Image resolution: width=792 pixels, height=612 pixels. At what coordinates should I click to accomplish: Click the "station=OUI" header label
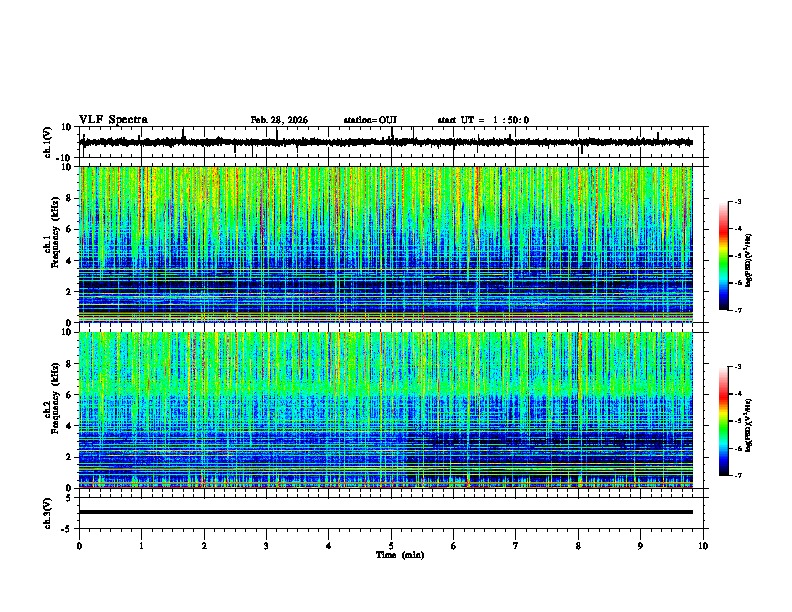pos(370,120)
